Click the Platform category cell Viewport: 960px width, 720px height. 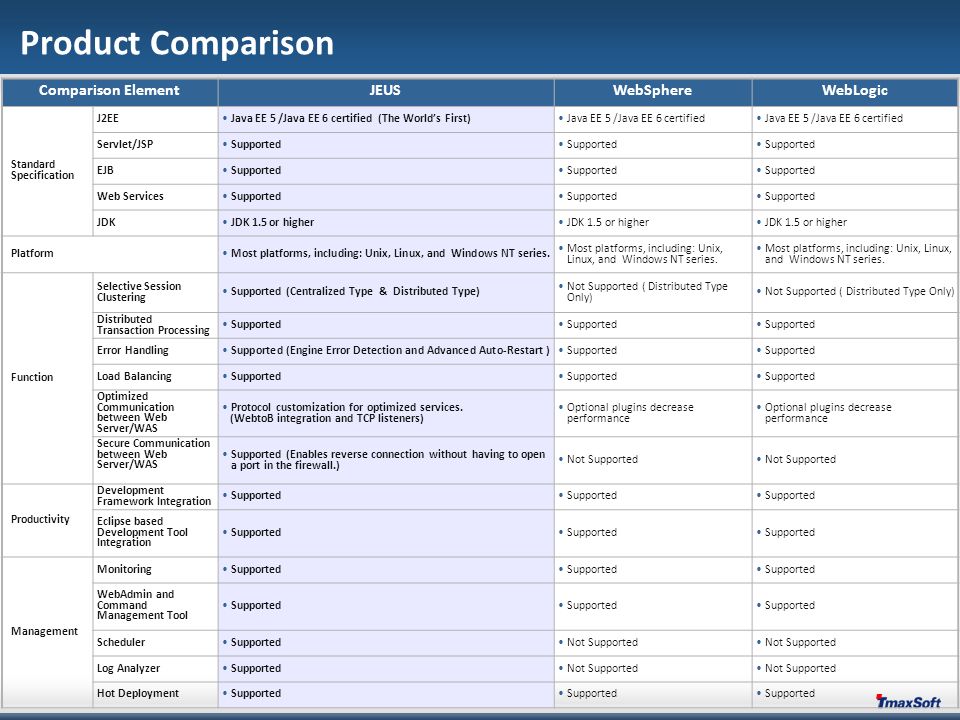click(110, 254)
